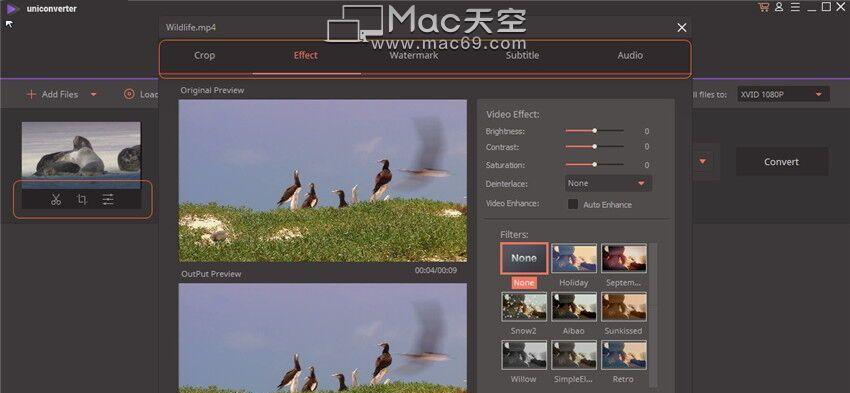Apply the Holiday filter thumbnail
The image size is (850, 393).
click(574, 259)
